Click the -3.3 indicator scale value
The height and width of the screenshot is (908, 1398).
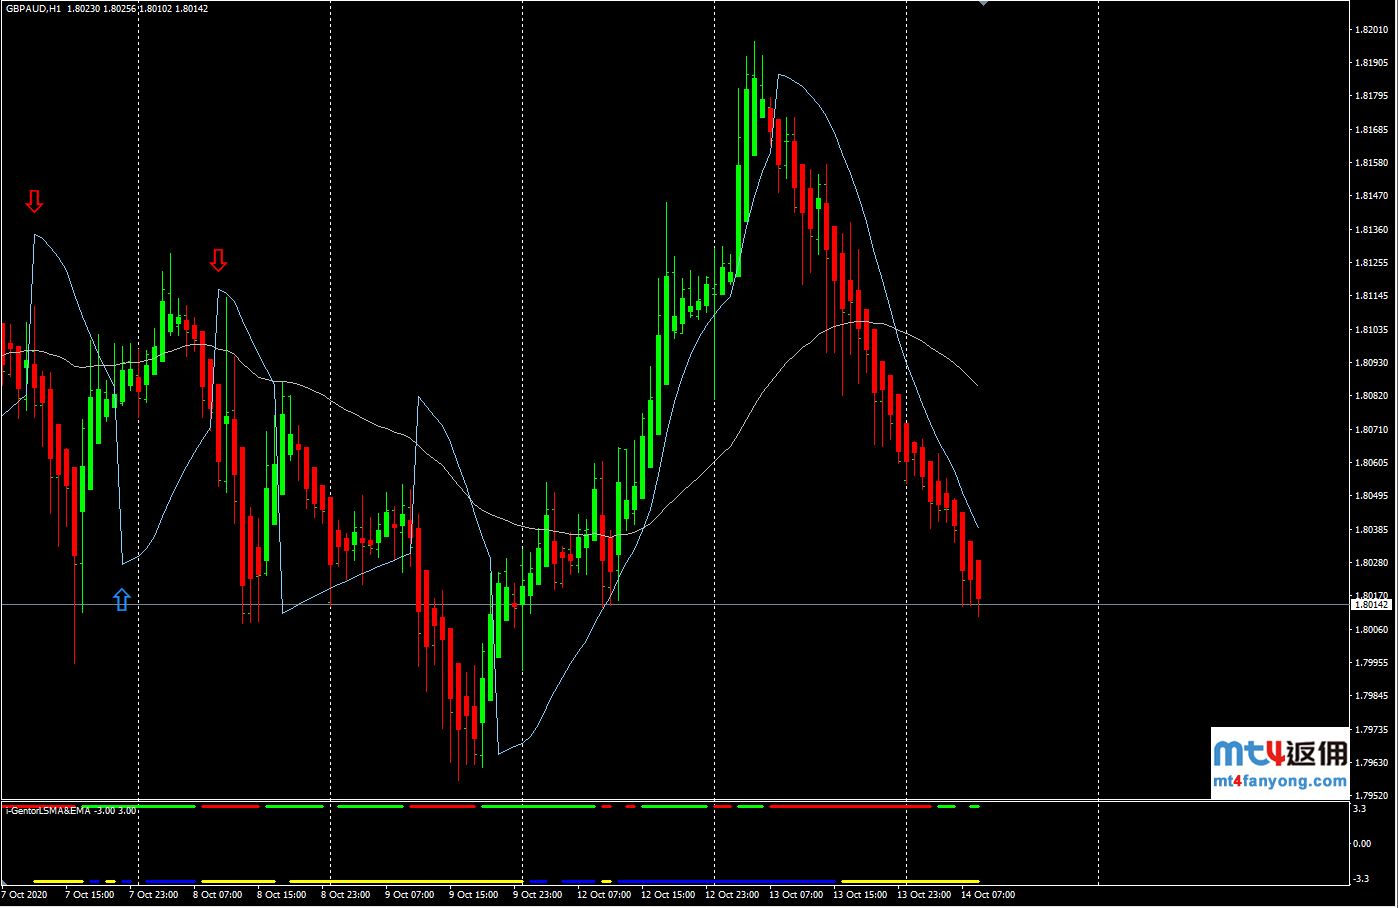1361,879
